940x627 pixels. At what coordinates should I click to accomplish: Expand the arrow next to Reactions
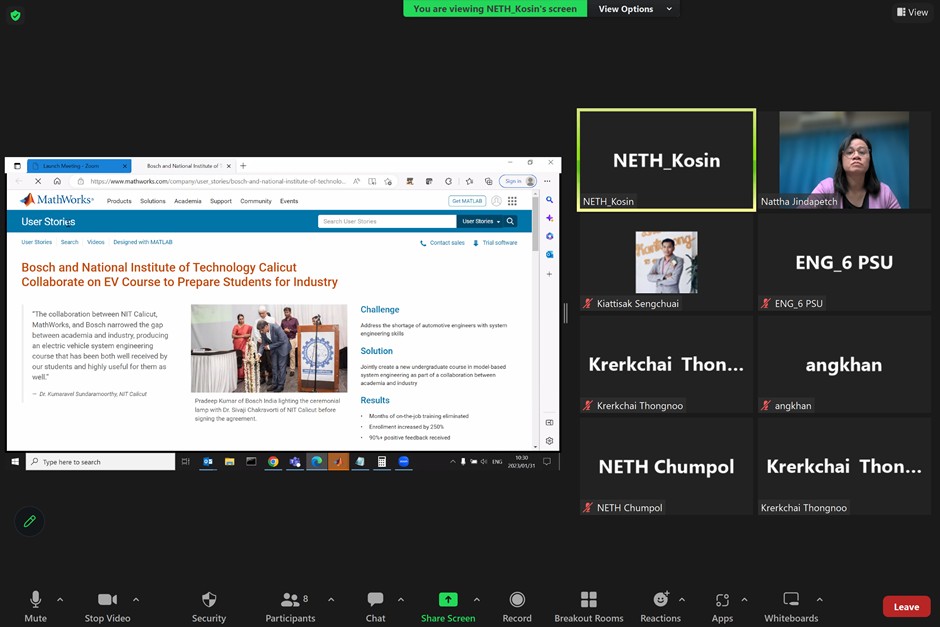682,599
